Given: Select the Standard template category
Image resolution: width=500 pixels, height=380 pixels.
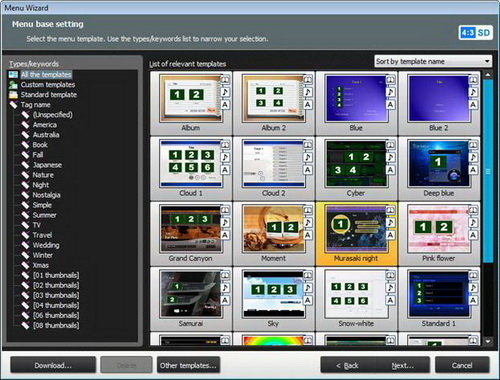Looking at the screenshot, I should point(49,95).
